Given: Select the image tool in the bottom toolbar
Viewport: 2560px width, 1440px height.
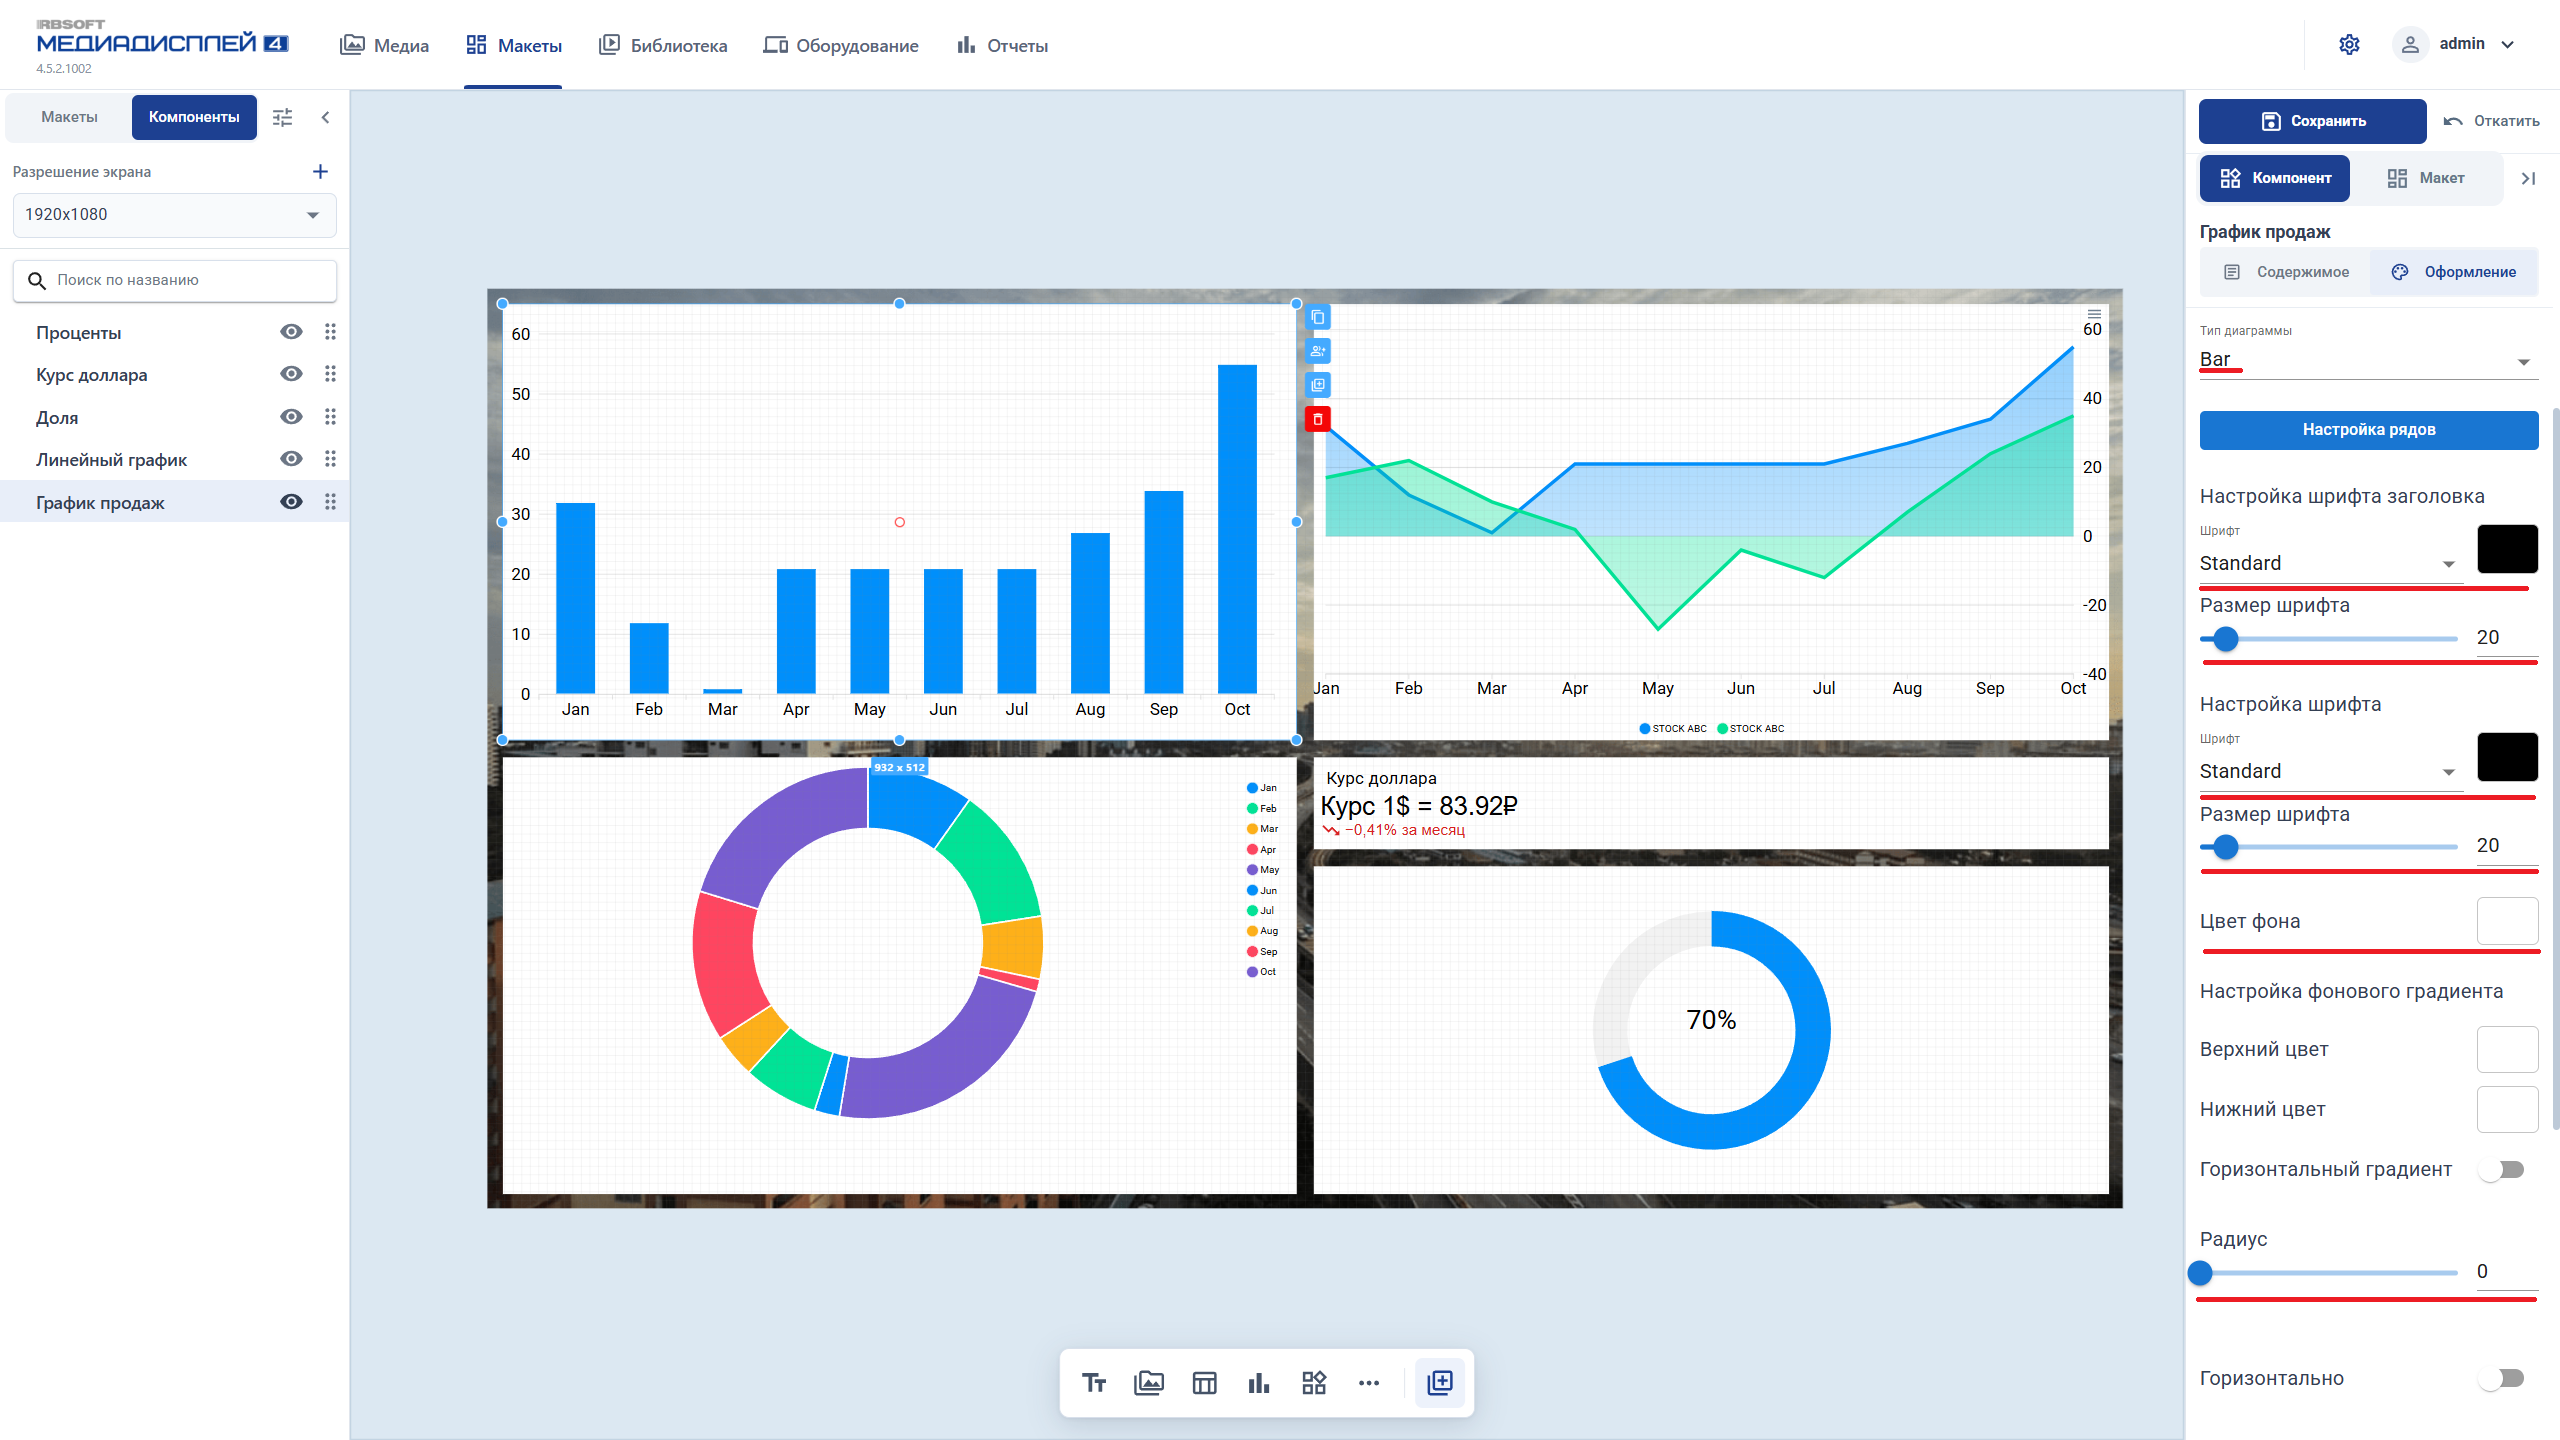Looking at the screenshot, I should (1149, 1383).
